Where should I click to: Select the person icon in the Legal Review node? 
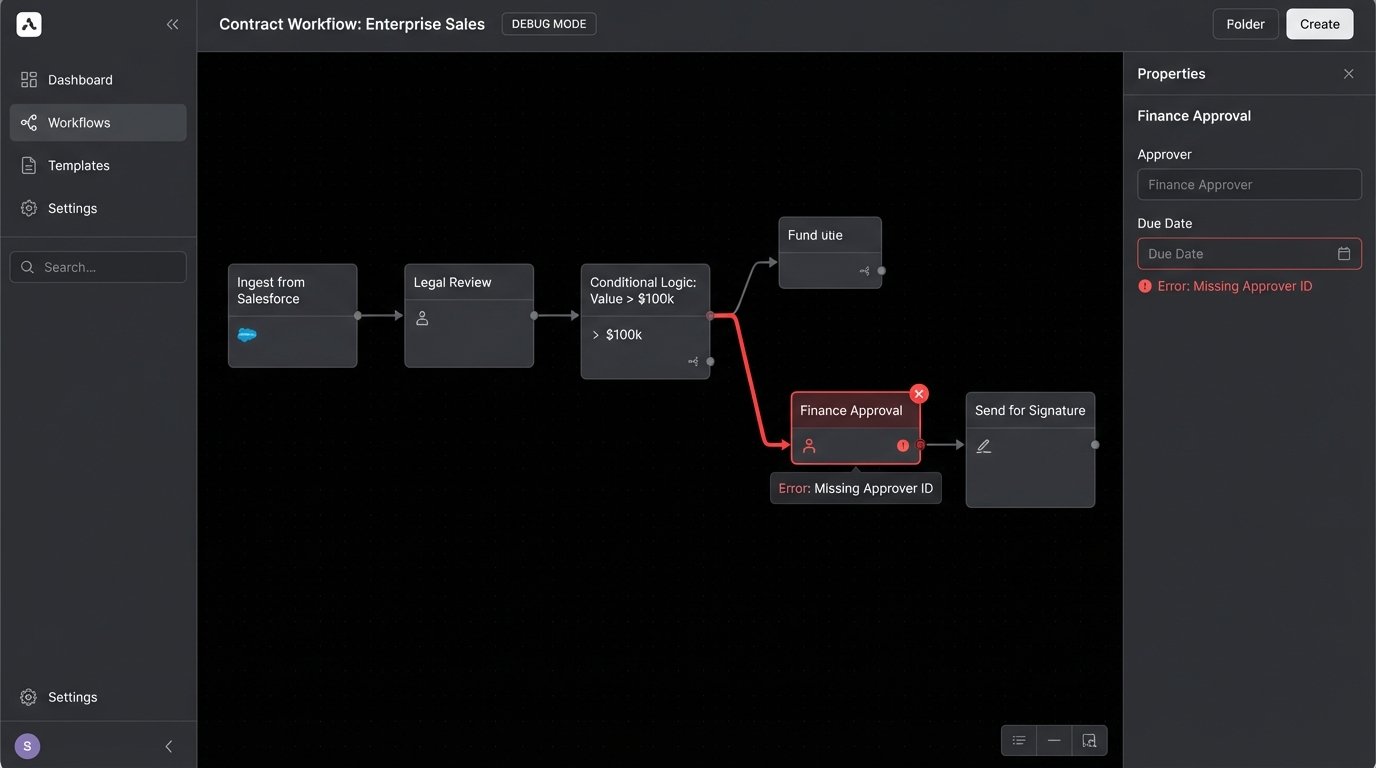click(421, 318)
